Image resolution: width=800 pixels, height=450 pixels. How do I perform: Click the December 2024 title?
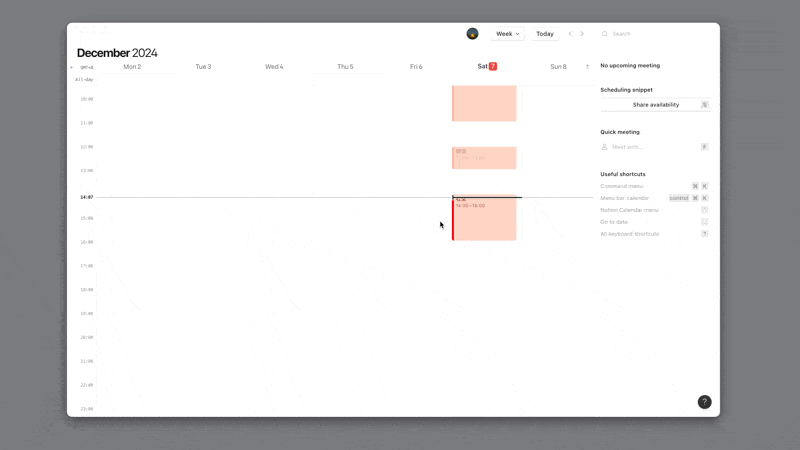tap(117, 53)
